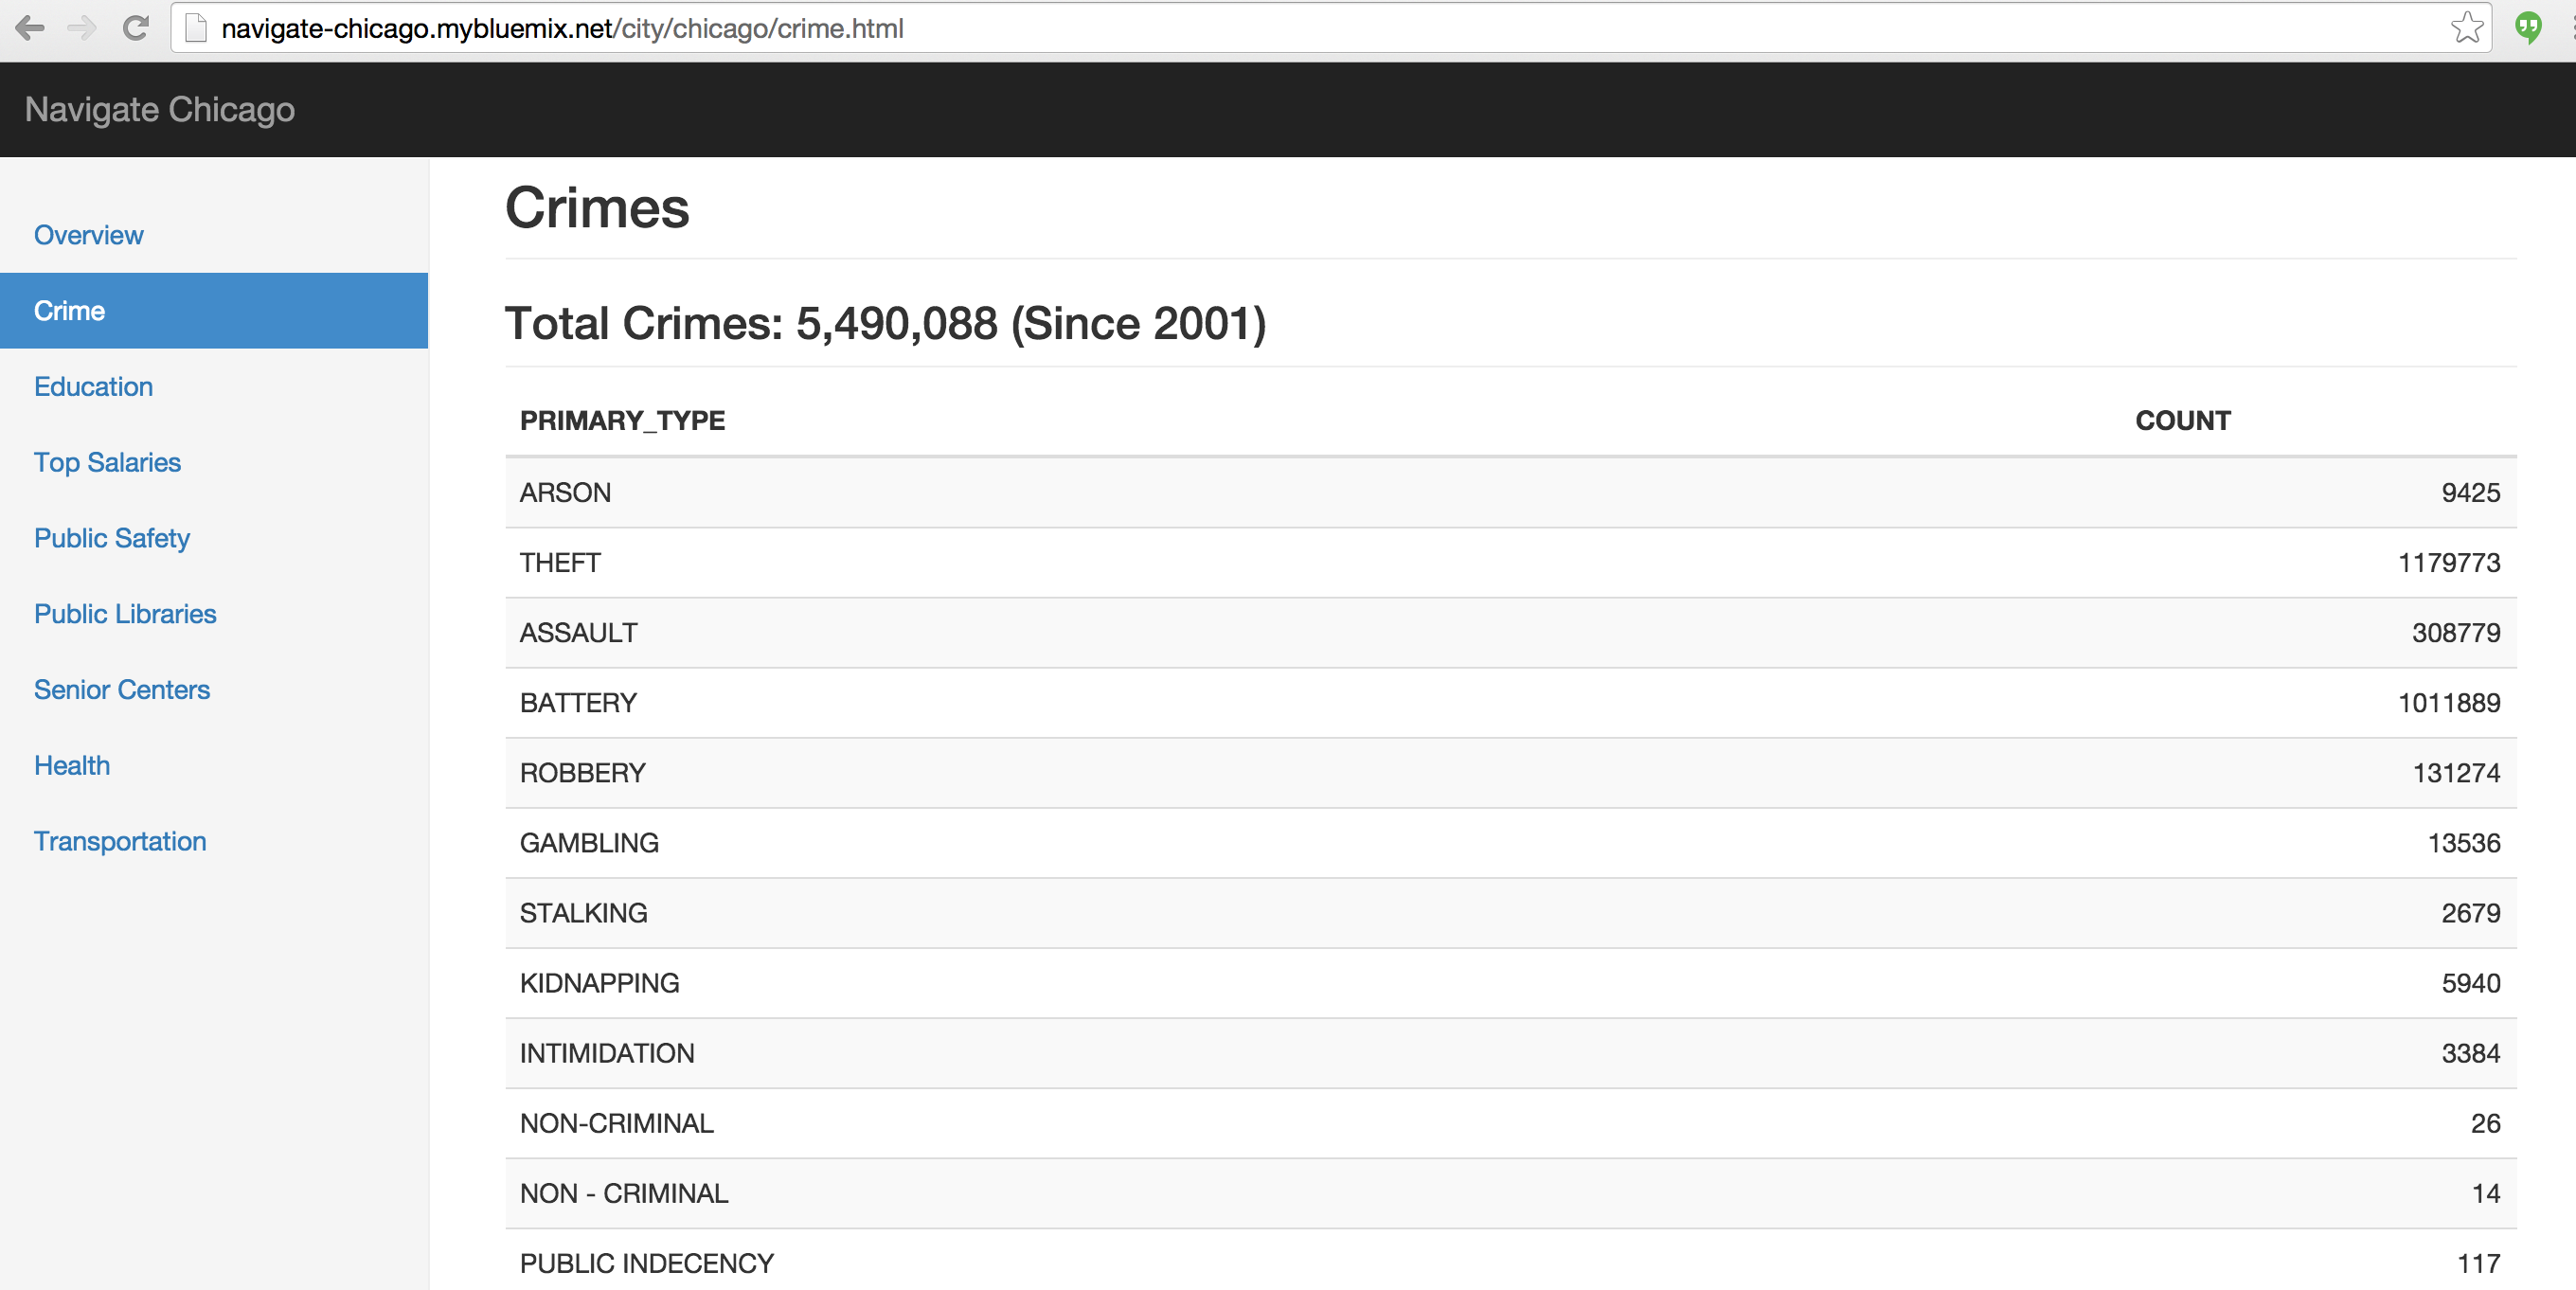Go to Senior Centers
Image resolution: width=2576 pixels, height=1290 pixels.
(121, 690)
